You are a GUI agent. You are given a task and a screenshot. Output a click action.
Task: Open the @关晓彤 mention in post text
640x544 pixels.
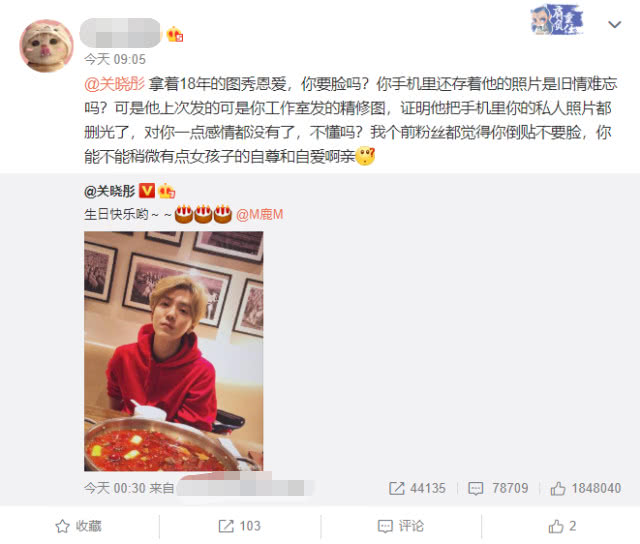(x=114, y=84)
